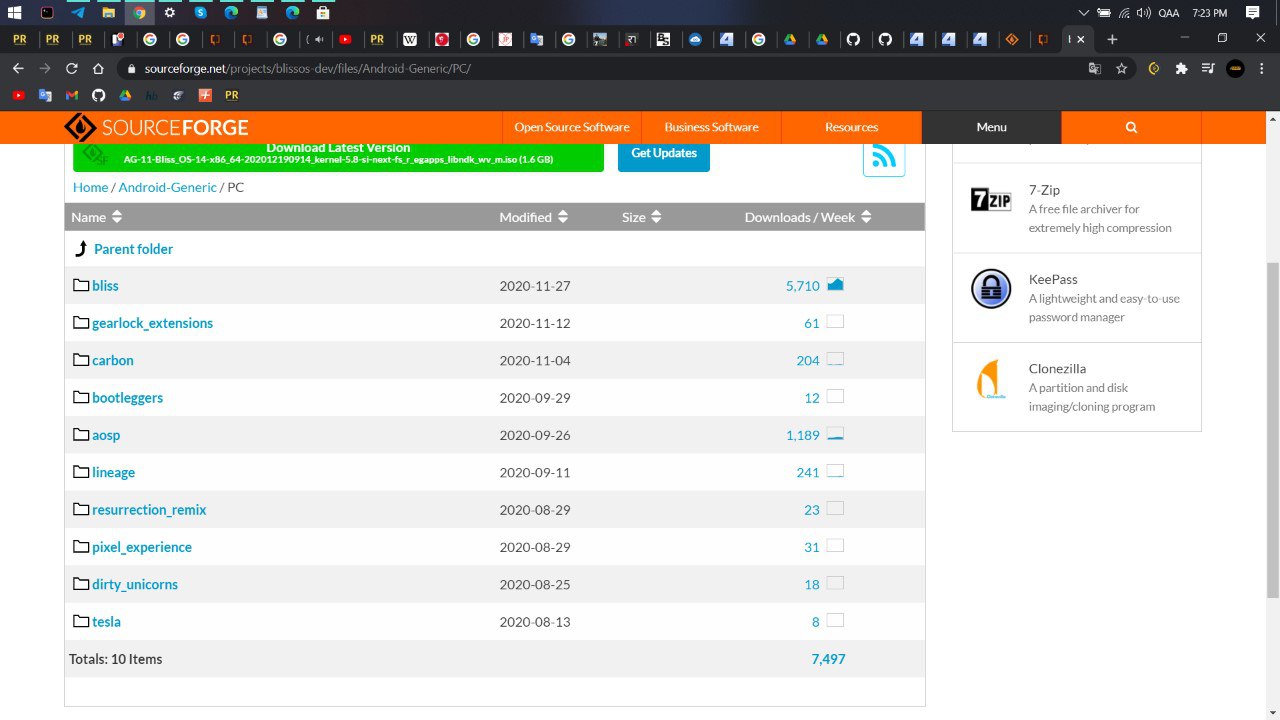Click the 7-Zip title link
Screen dimensions: 1280x720
(1044, 190)
